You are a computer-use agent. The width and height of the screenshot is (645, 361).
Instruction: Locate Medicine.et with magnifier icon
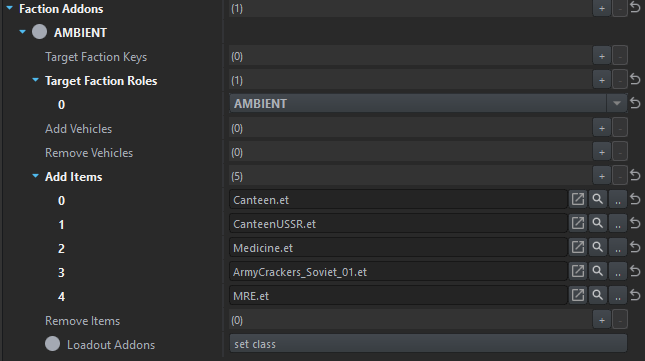click(x=598, y=247)
